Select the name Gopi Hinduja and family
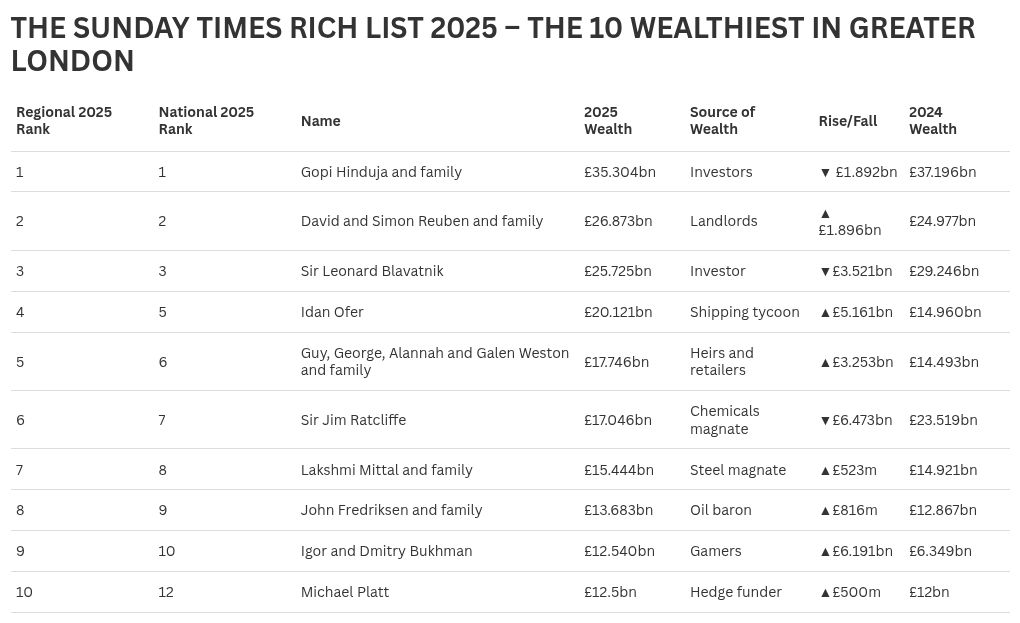Image resolution: width=1020 pixels, height=623 pixels. pos(381,172)
